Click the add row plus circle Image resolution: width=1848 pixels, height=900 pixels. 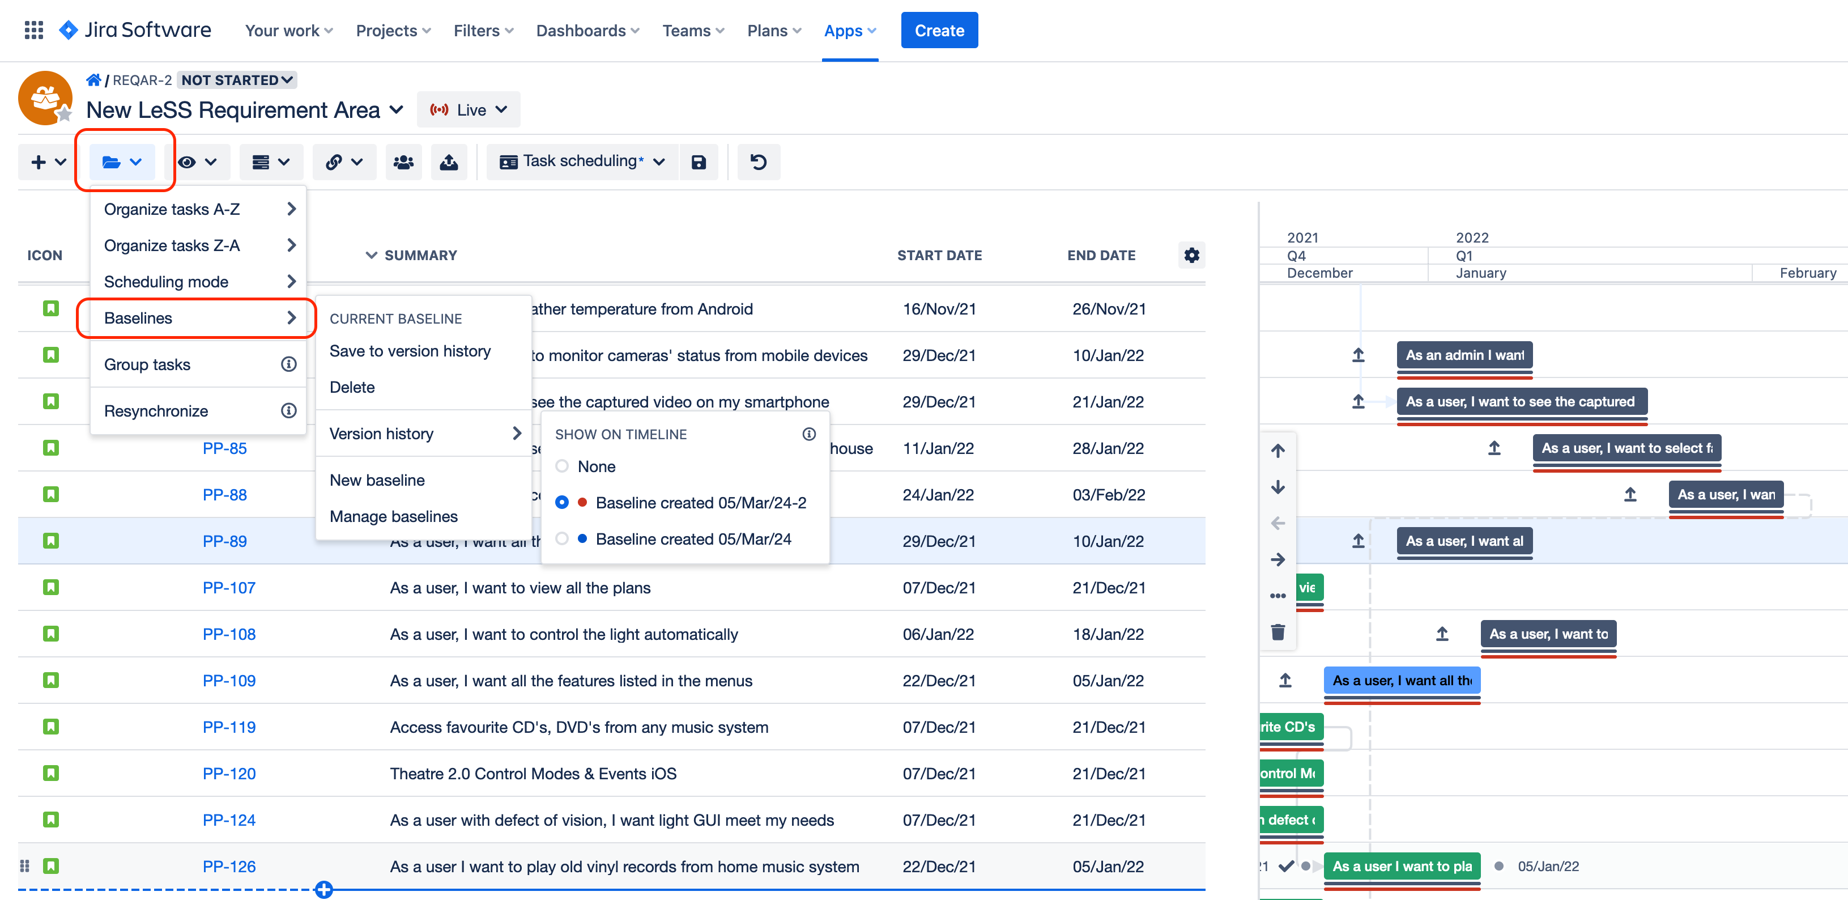coord(324,889)
